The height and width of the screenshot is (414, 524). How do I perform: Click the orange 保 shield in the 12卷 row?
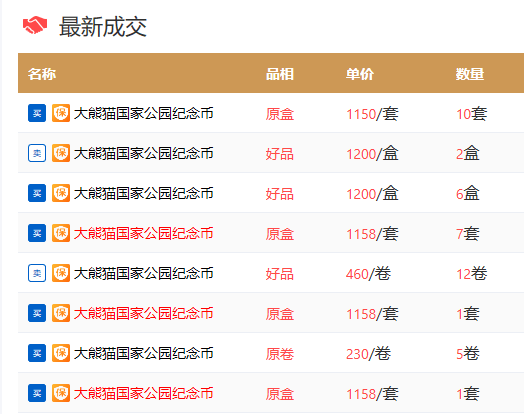[61, 273]
